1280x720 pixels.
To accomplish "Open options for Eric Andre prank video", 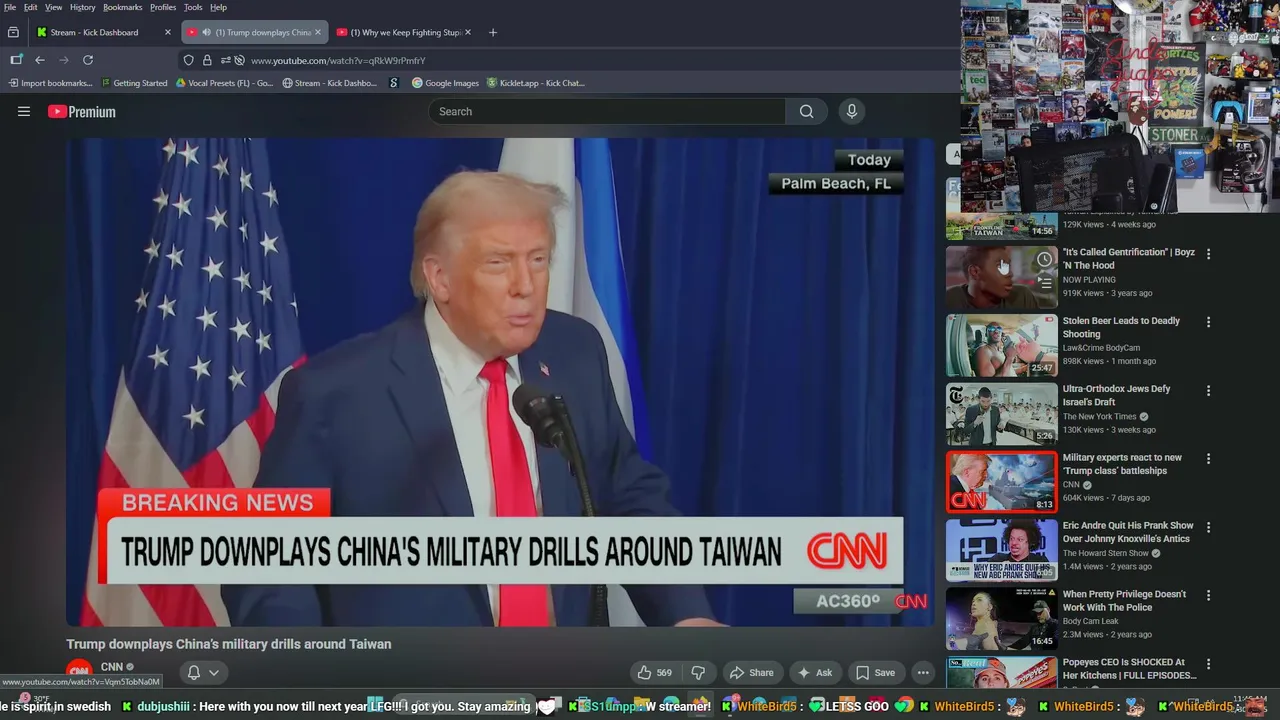I will pos(1208,527).
